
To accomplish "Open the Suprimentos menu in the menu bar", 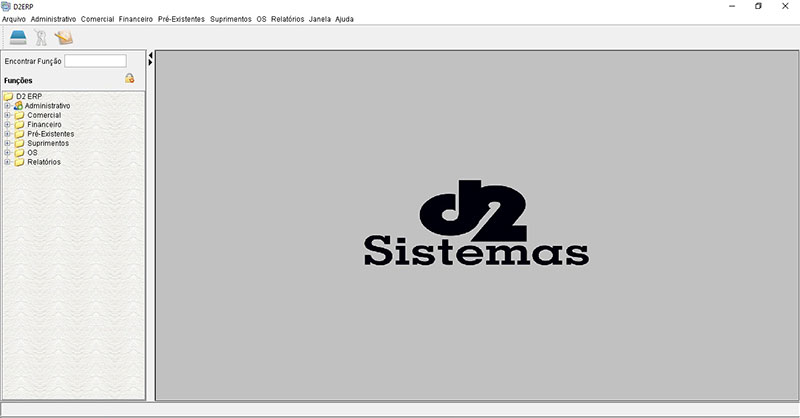I will pos(231,19).
